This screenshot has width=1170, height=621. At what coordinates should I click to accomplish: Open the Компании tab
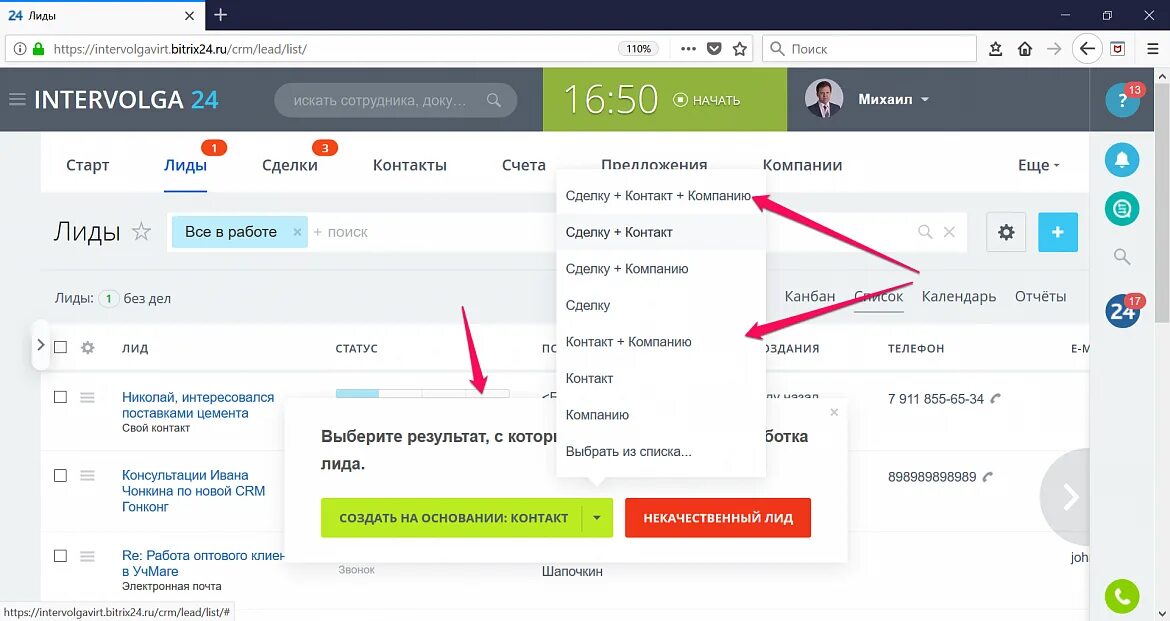coord(802,165)
